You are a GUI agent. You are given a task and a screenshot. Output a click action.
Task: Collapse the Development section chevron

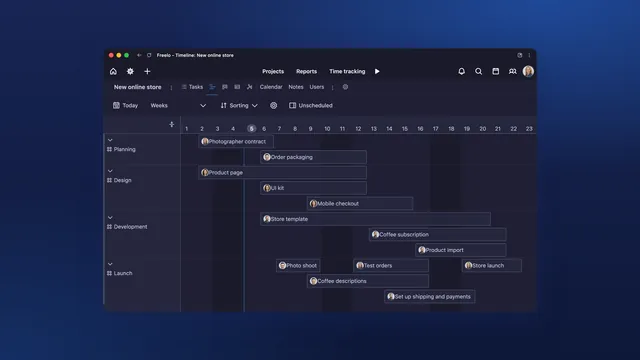[x=110, y=218]
